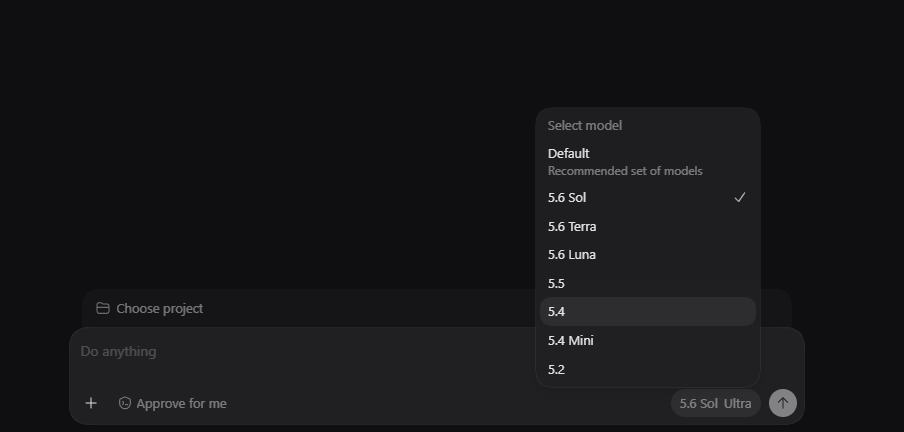Open the Choose project picker

(149, 309)
